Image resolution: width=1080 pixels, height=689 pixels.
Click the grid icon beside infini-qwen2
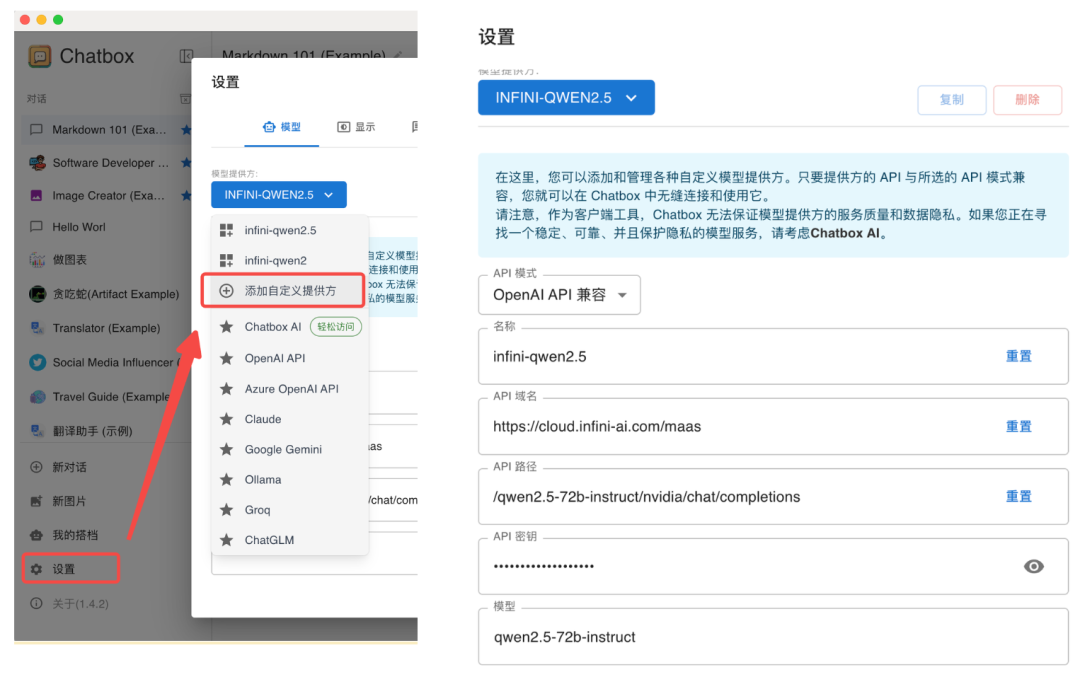226,260
